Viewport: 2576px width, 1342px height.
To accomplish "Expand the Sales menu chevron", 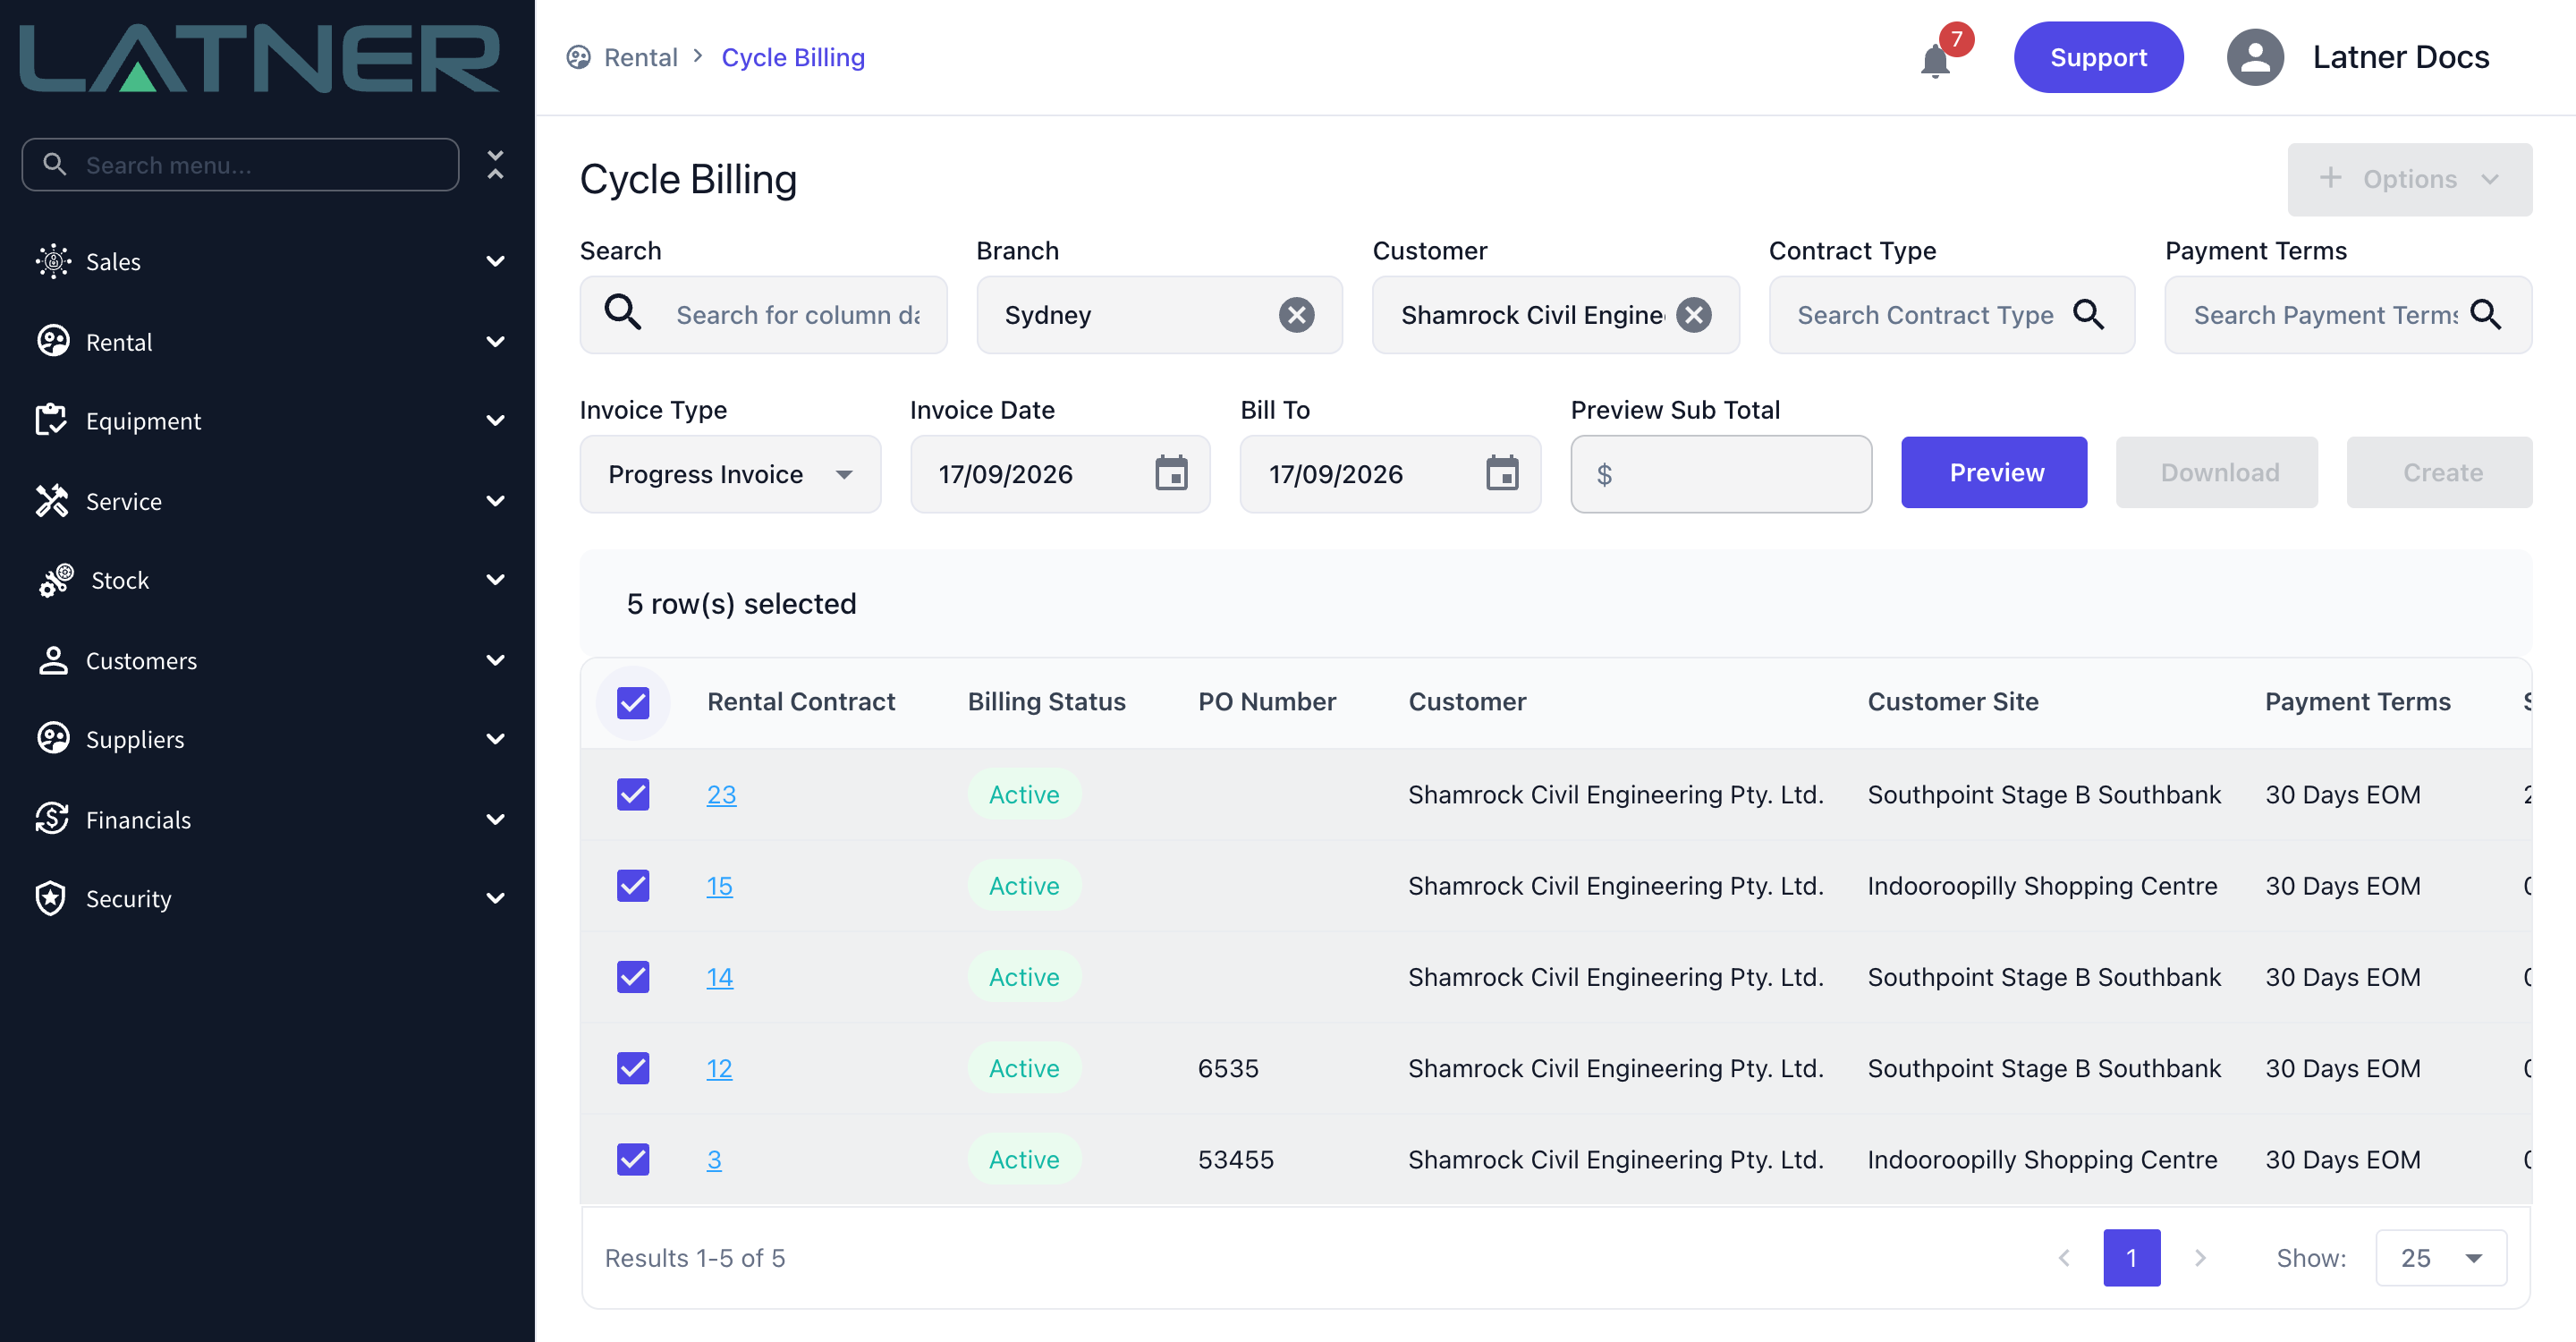I will 495,261.
